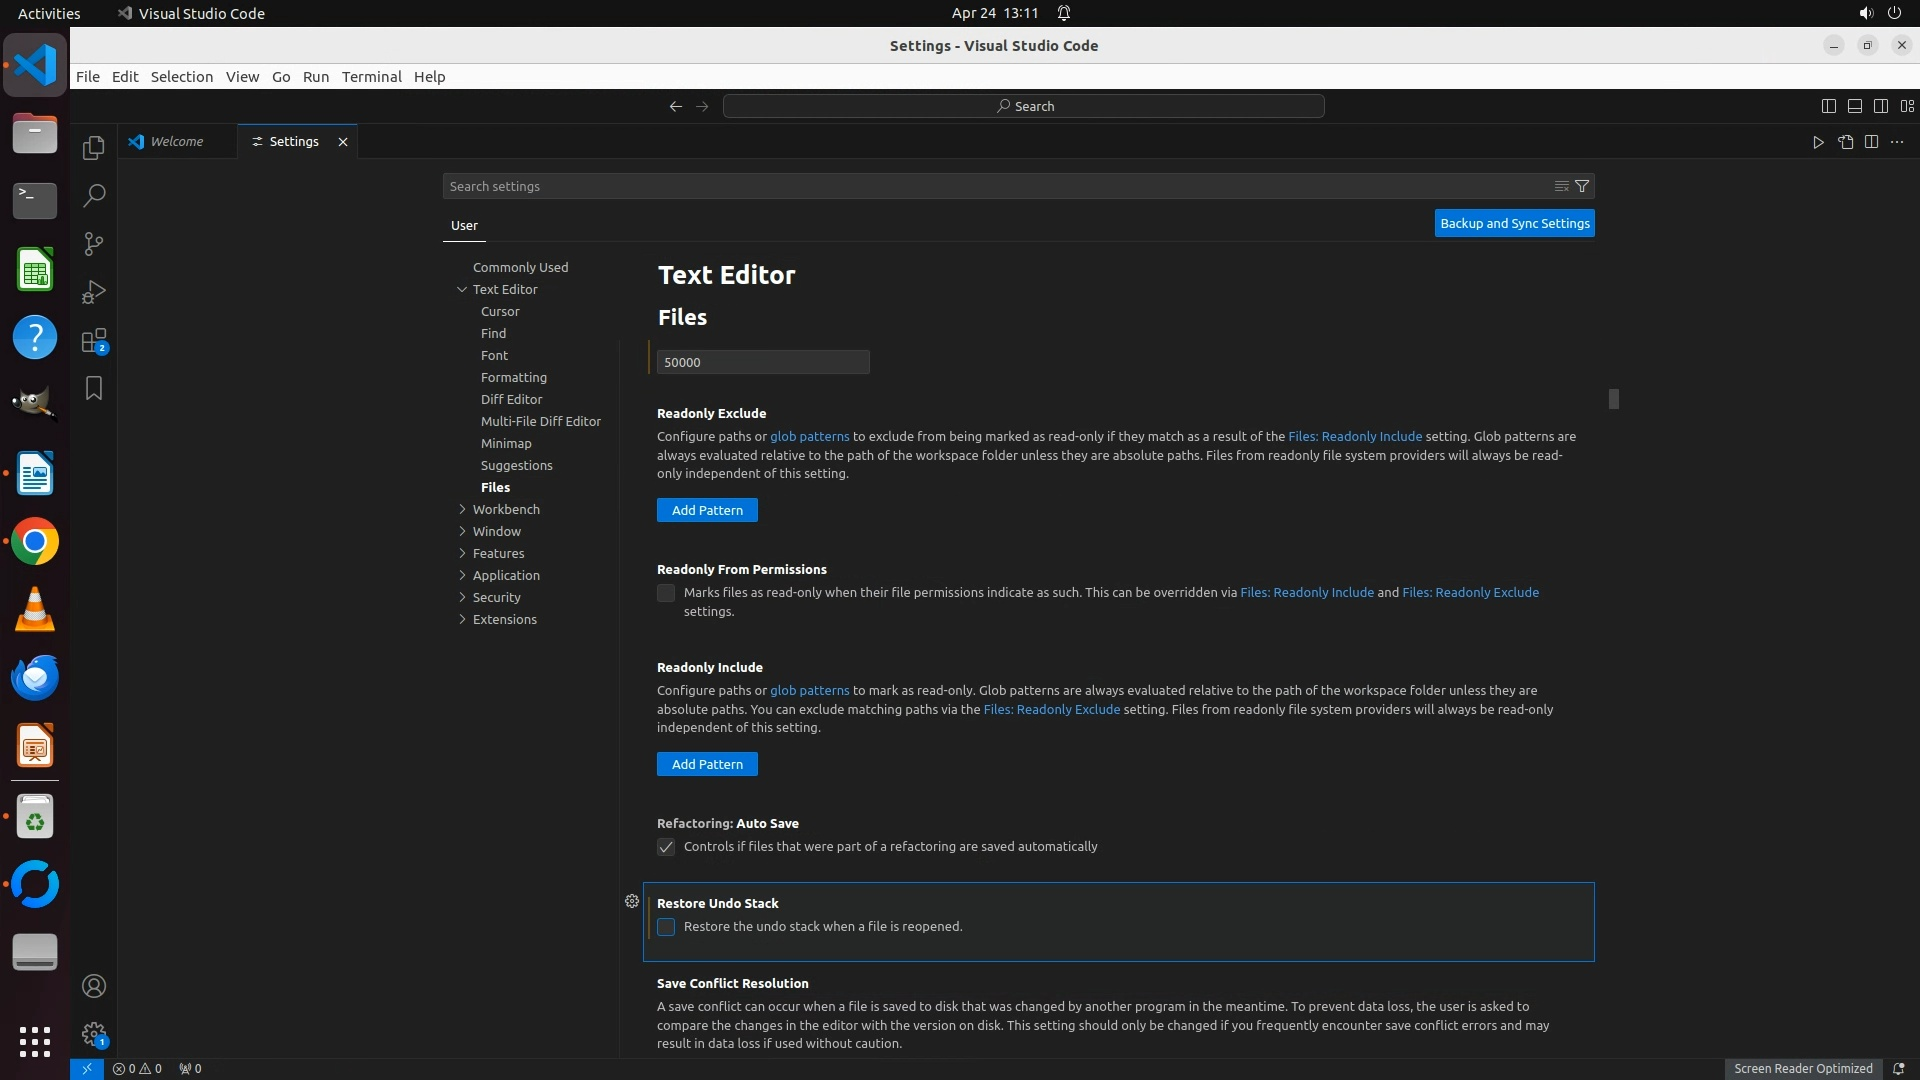Switch to the Welcome tab
Viewport: 1920px width, 1080px height.
177,142
